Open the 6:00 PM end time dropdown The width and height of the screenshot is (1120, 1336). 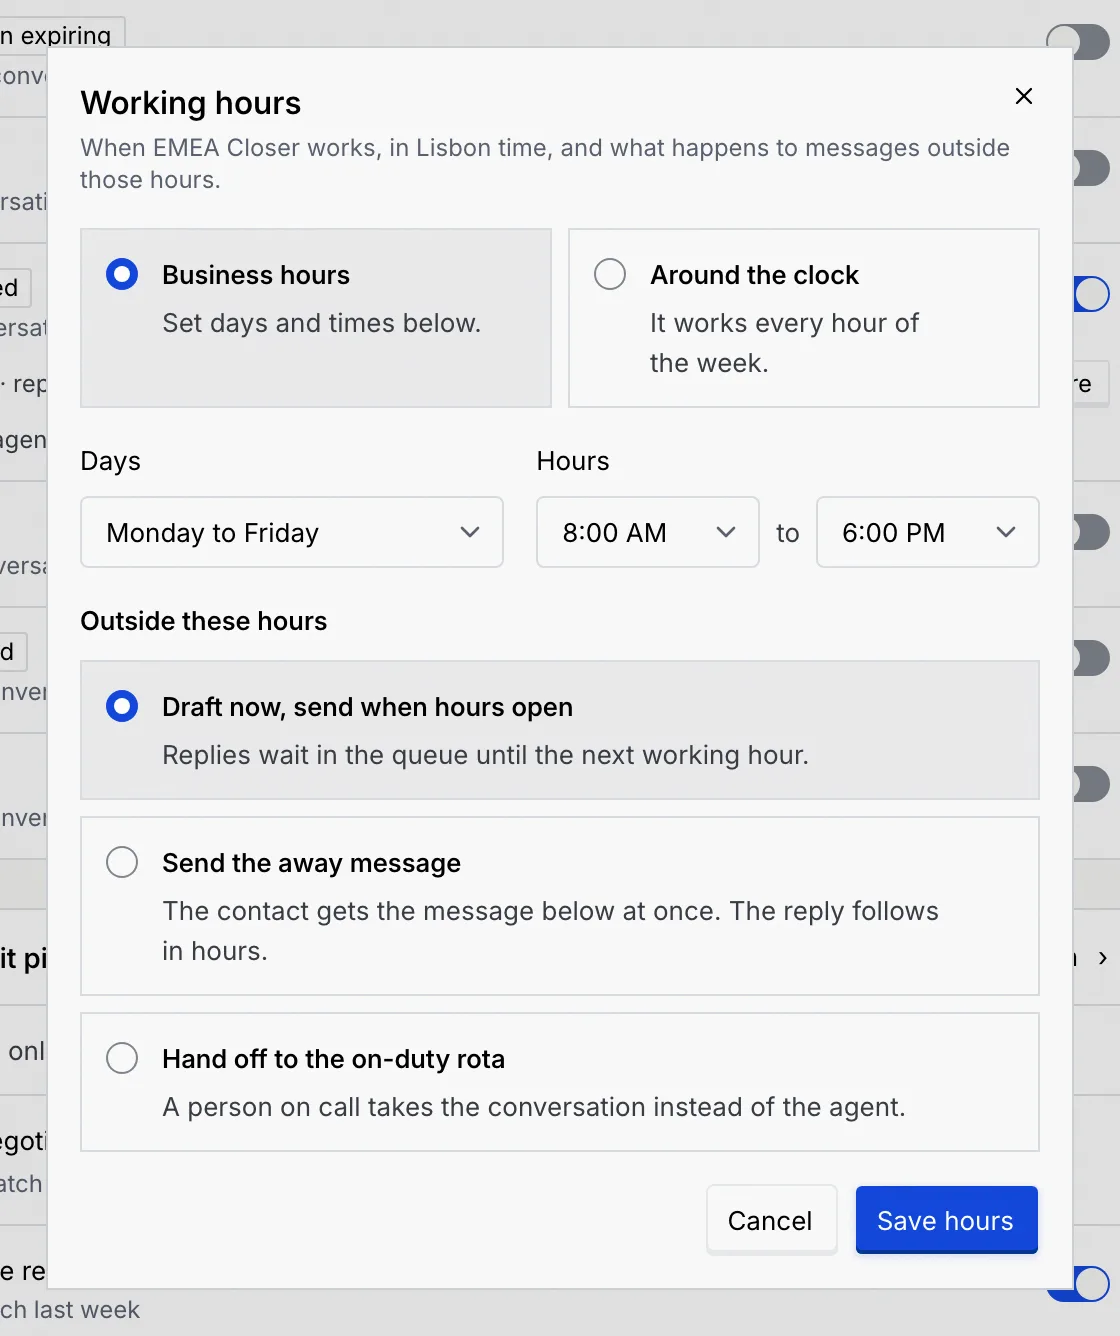928,532
